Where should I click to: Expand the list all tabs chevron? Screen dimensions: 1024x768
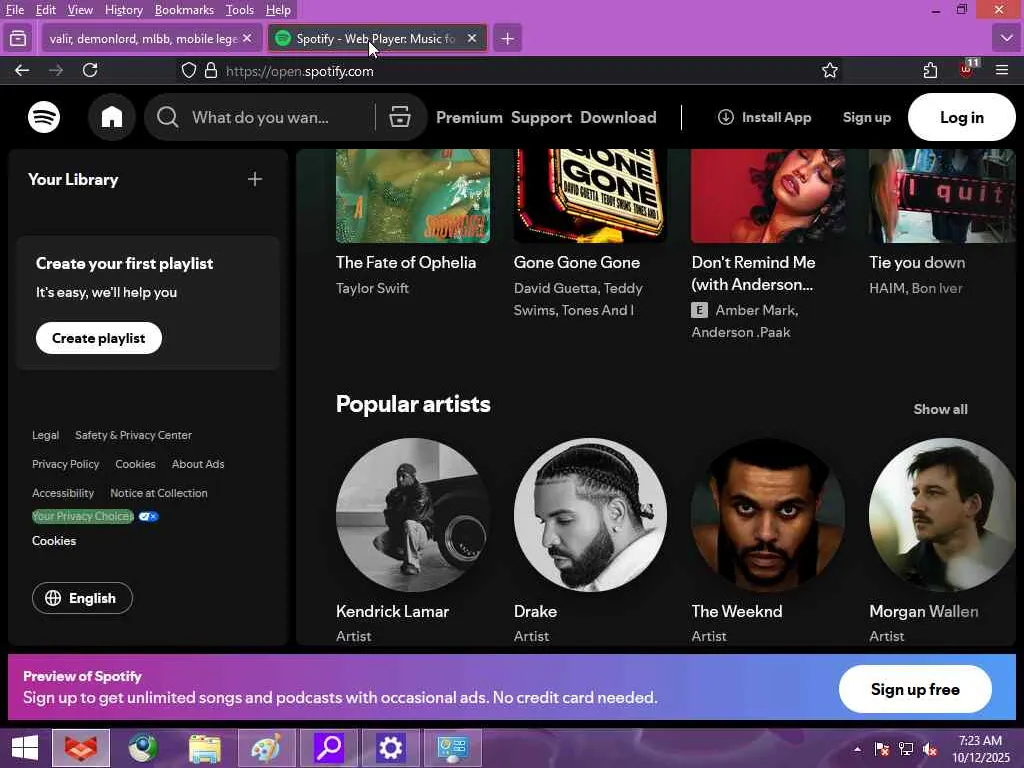pyautogui.click(x=1006, y=39)
